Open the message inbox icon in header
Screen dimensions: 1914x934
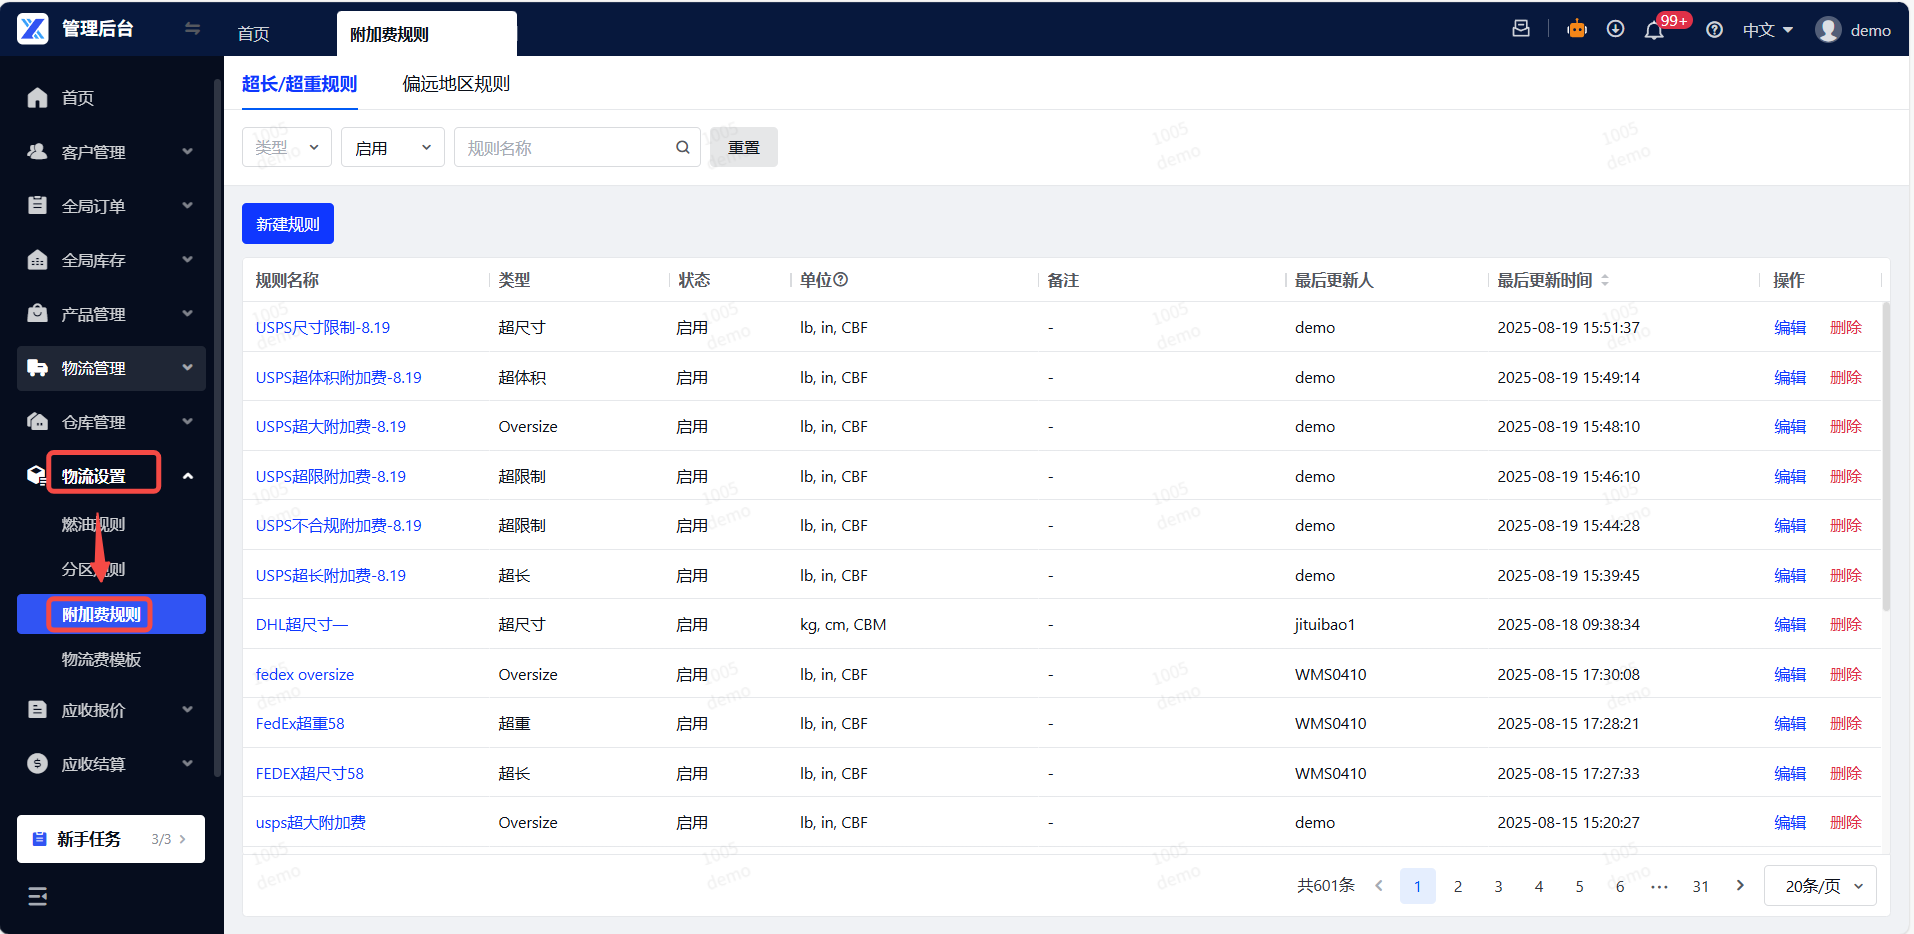click(1521, 29)
